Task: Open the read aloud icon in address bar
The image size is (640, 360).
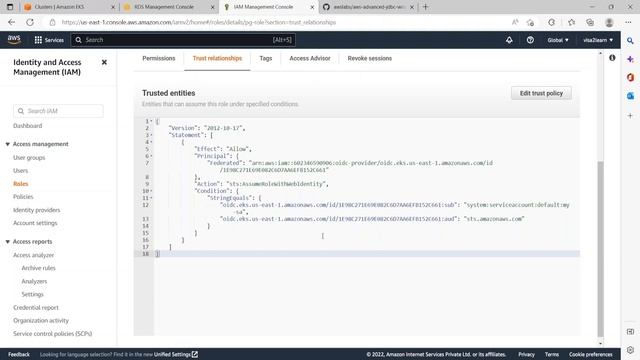Action: click(515, 22)
